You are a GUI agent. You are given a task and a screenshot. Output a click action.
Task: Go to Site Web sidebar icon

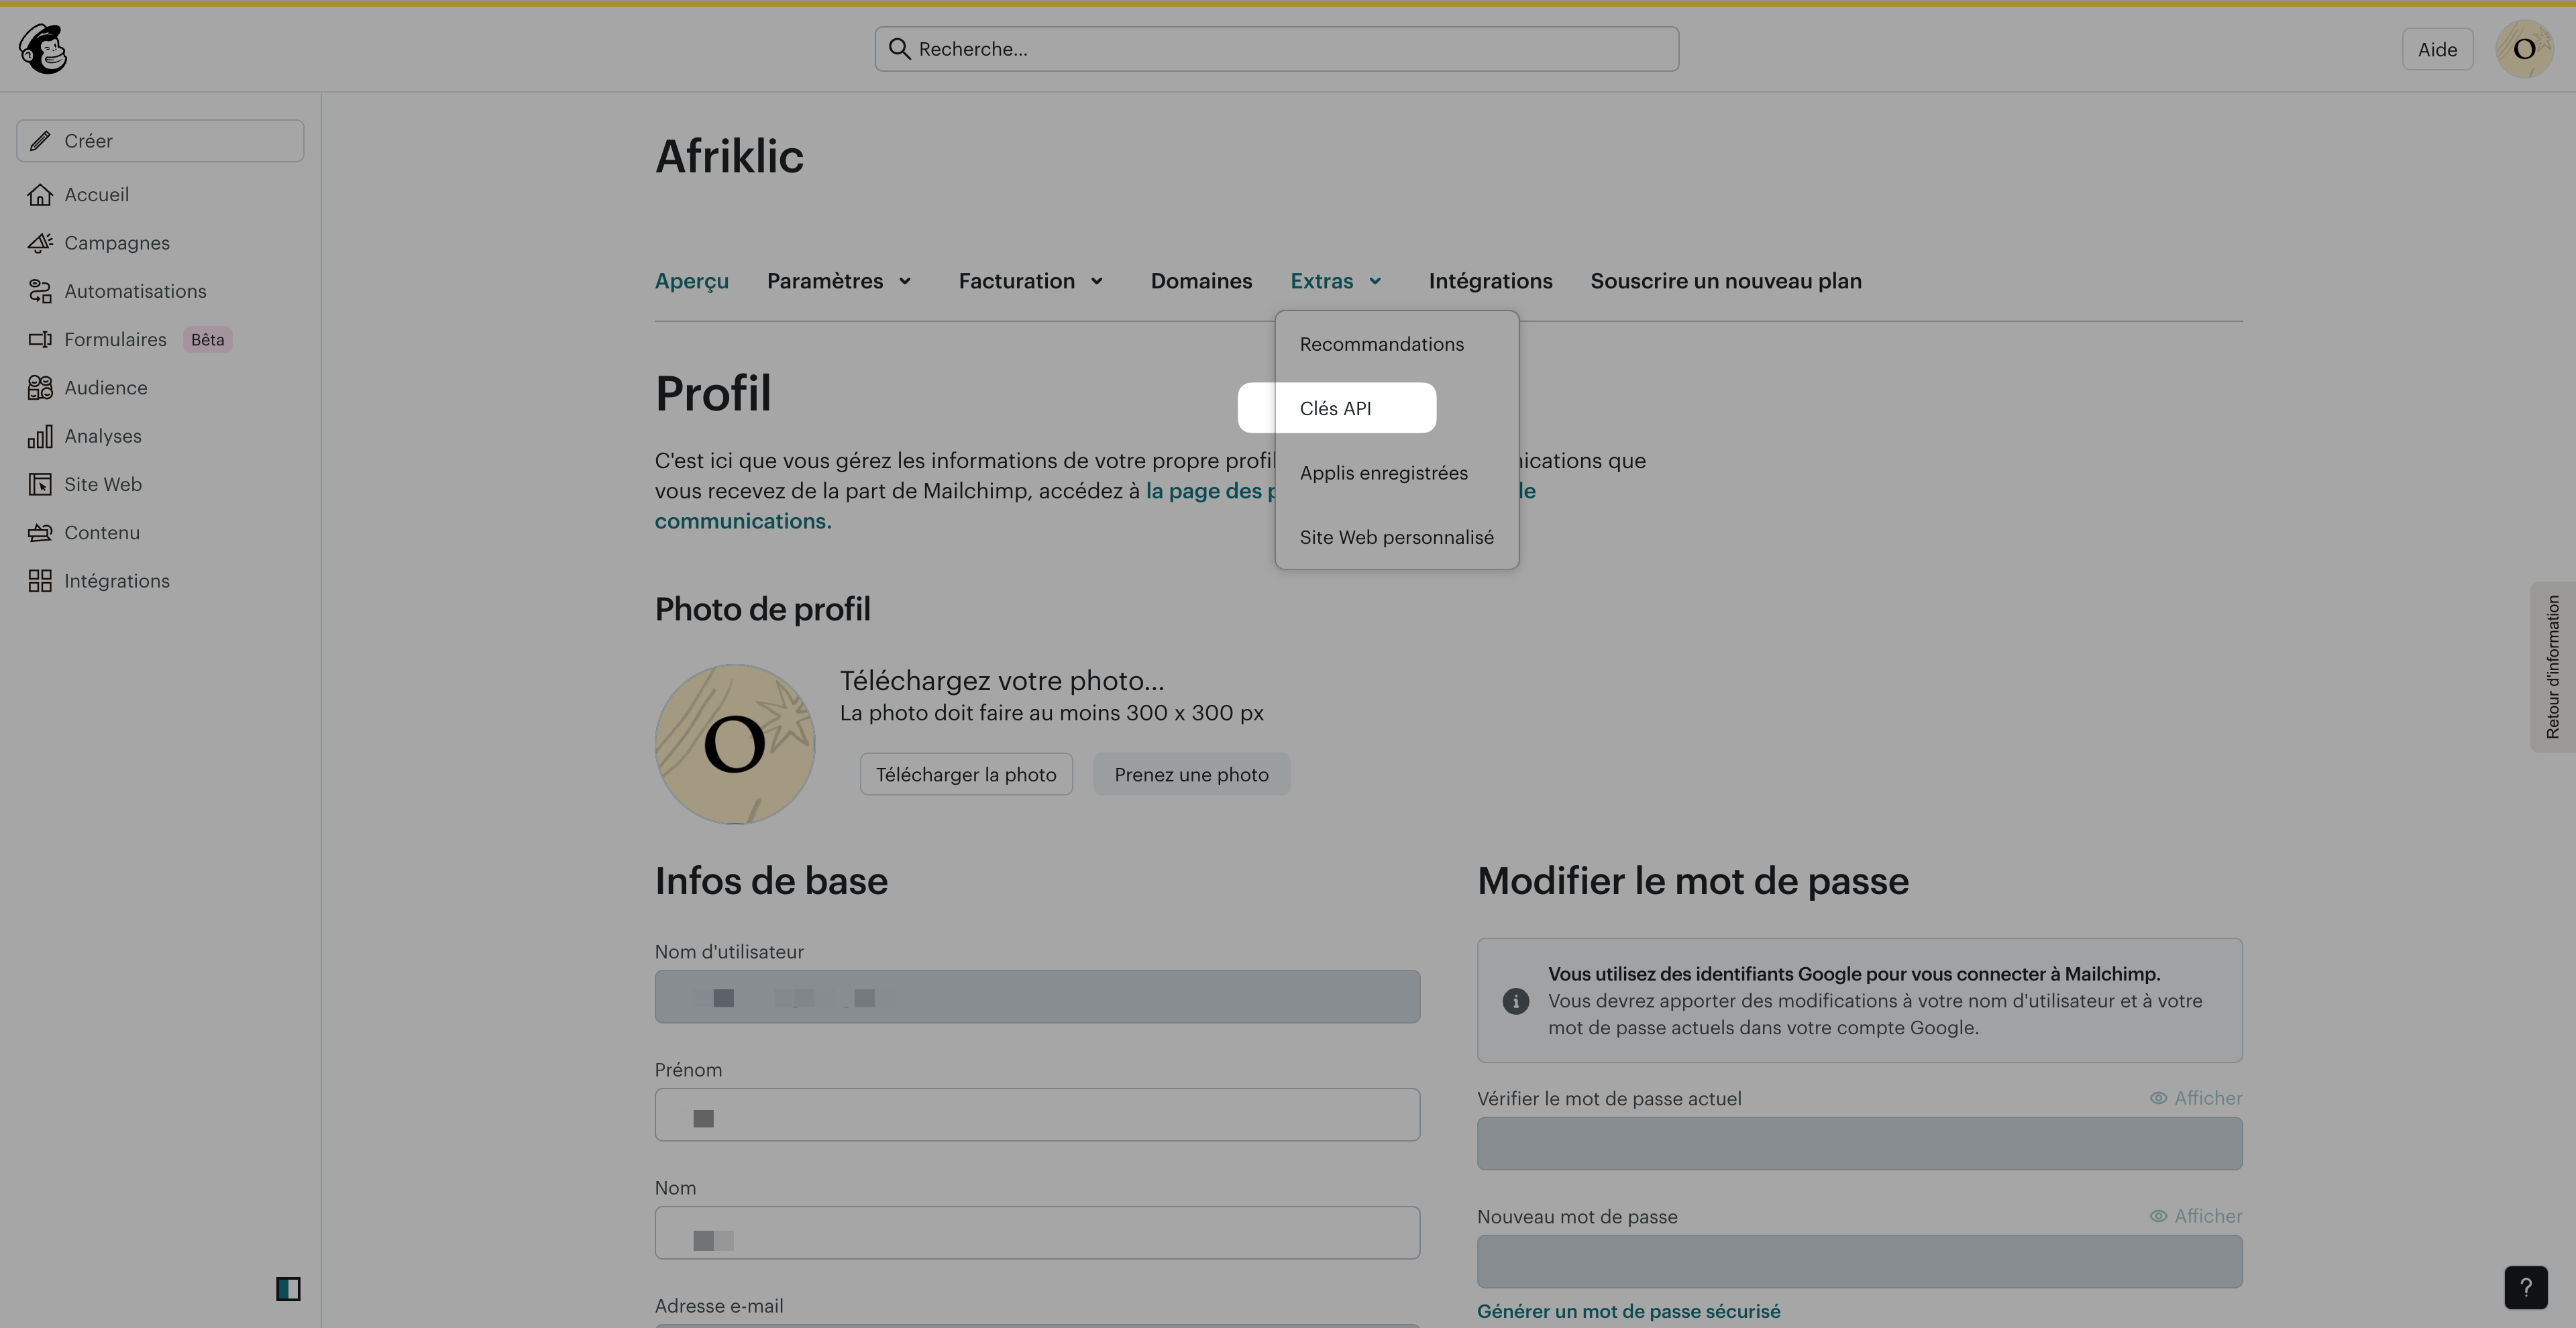pyautogui.click(x=40, y=484)
